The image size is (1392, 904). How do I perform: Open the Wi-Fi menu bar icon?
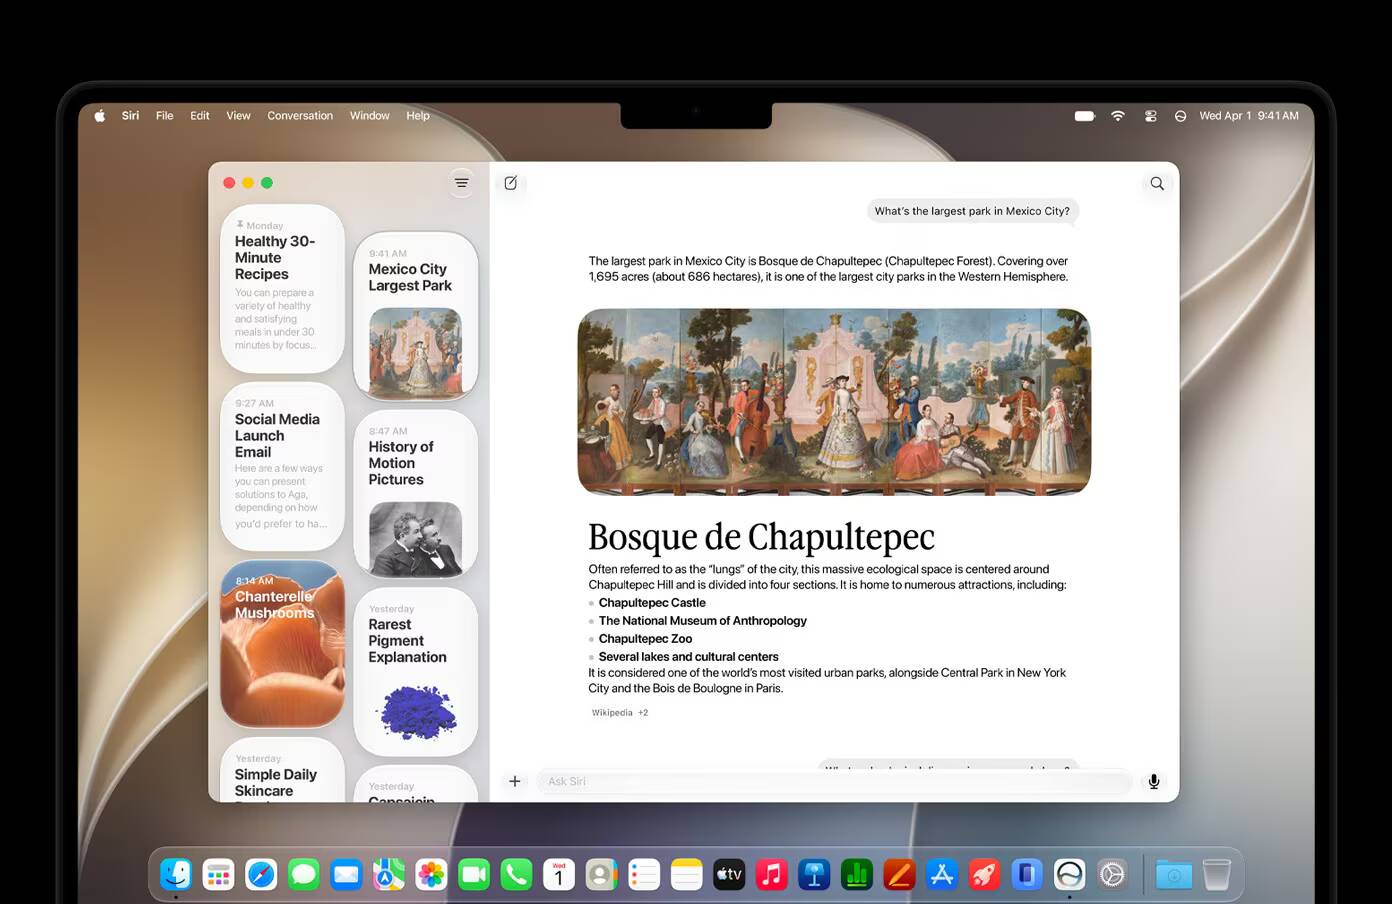coord(1118,116)
